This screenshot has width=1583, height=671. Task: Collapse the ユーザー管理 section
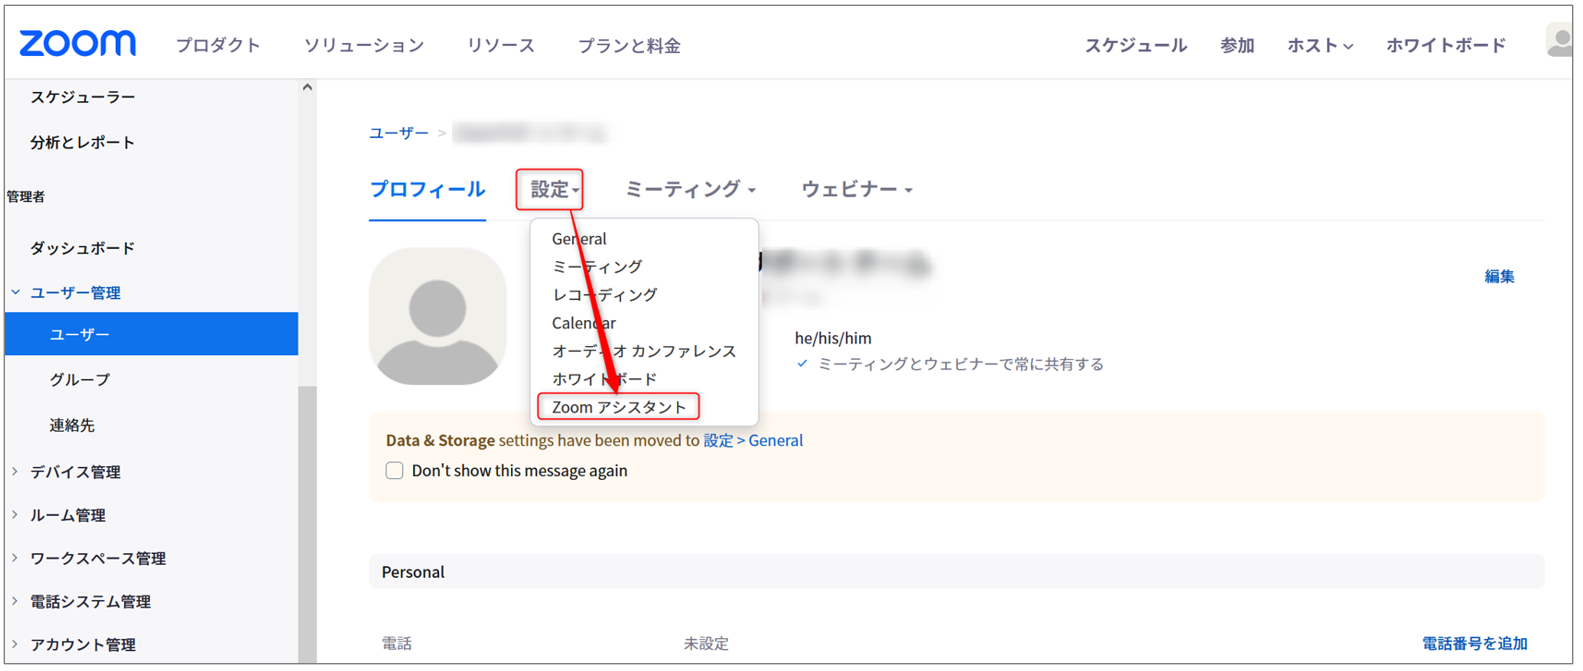[x=16, y=293]
